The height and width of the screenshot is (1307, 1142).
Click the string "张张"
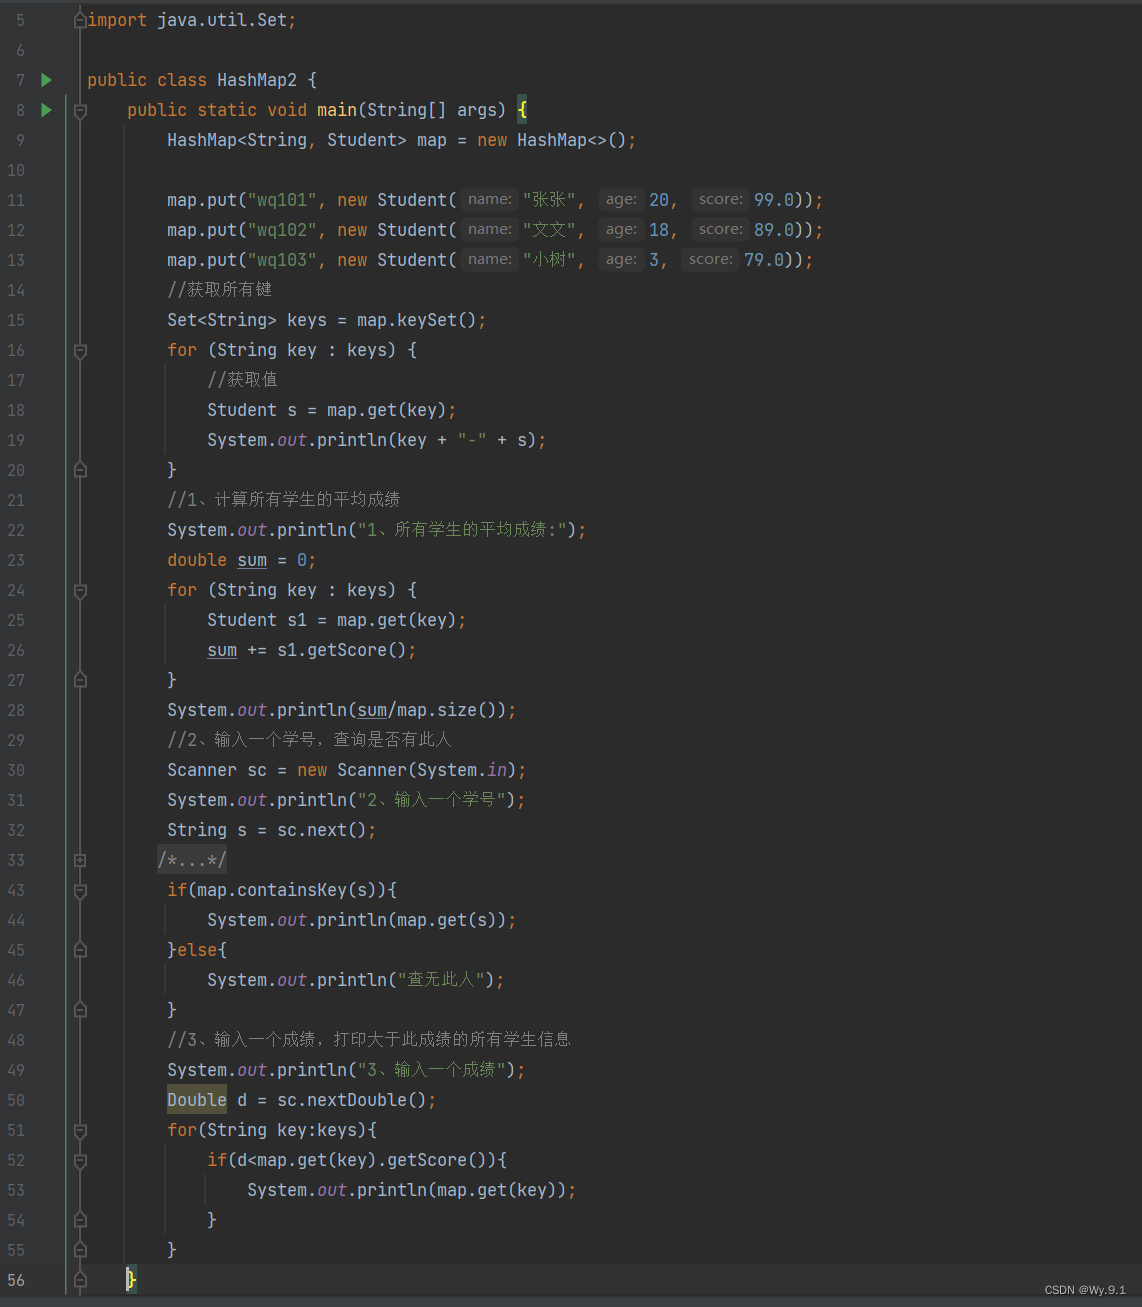549,200
